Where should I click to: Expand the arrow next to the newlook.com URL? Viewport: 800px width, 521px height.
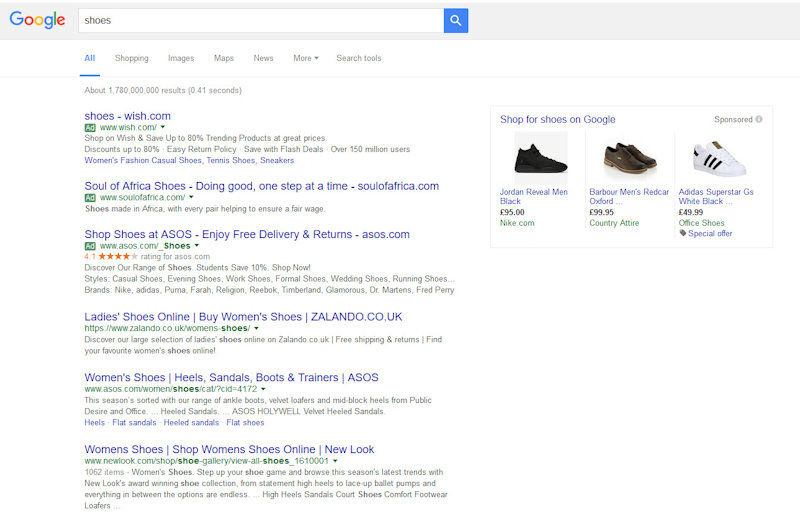(x=335, y=461)
